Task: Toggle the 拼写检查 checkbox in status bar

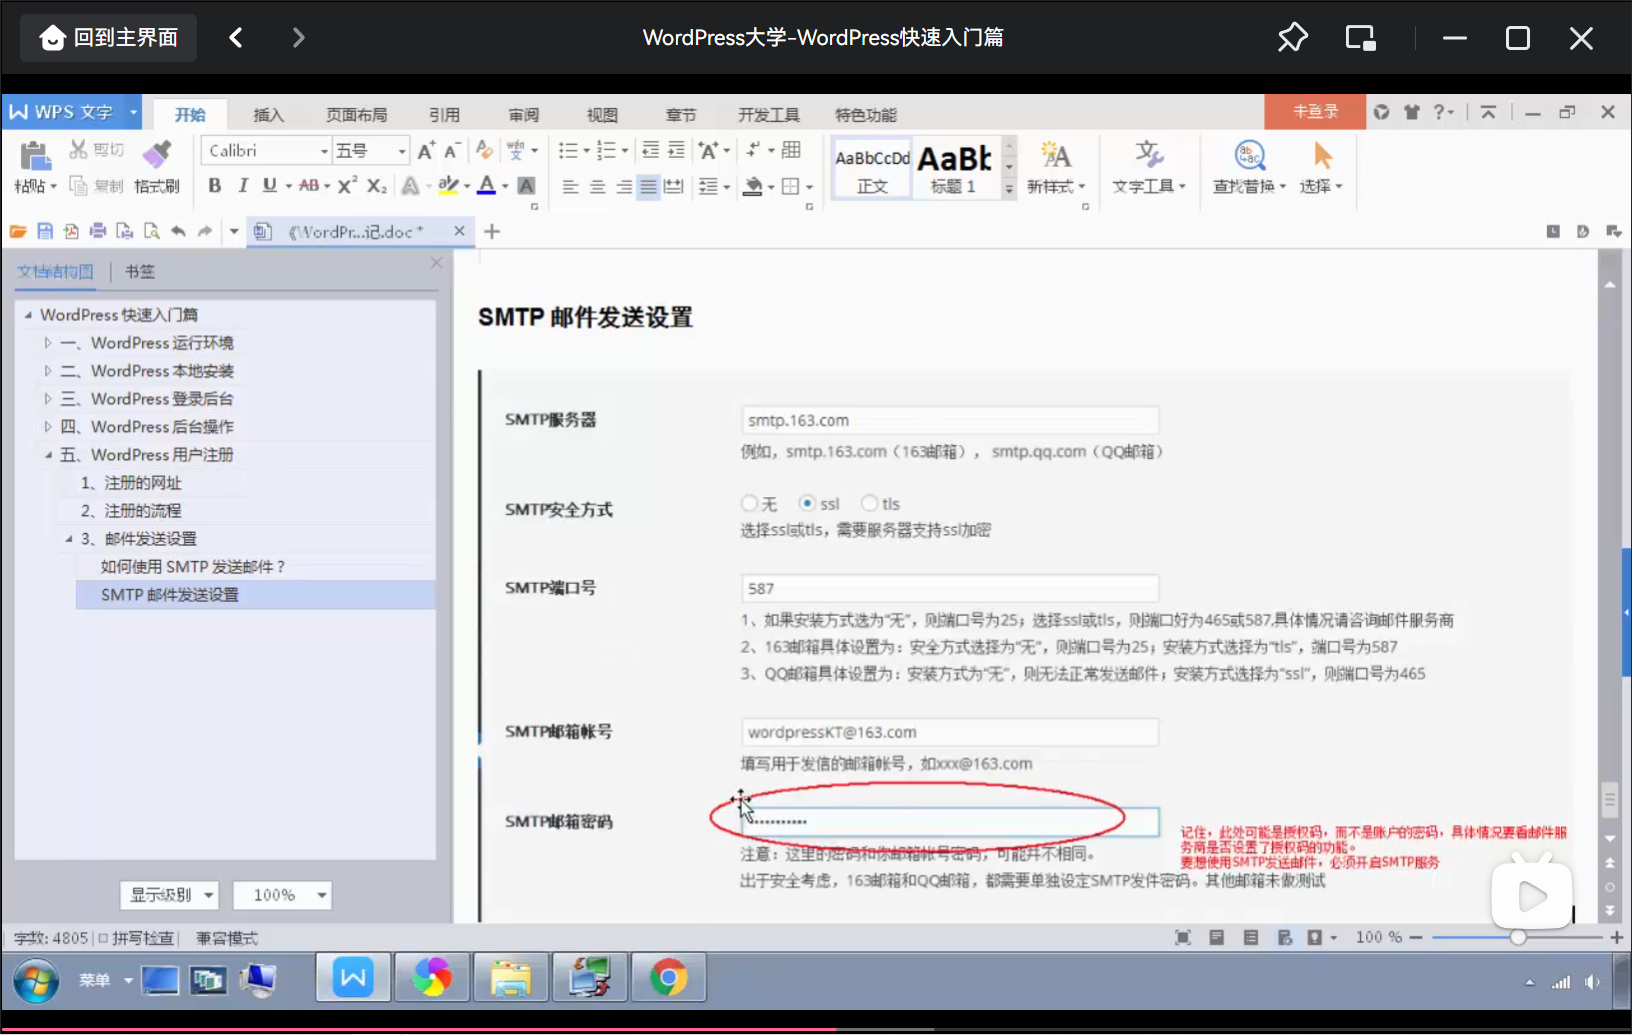Action: tap(103, 938)
